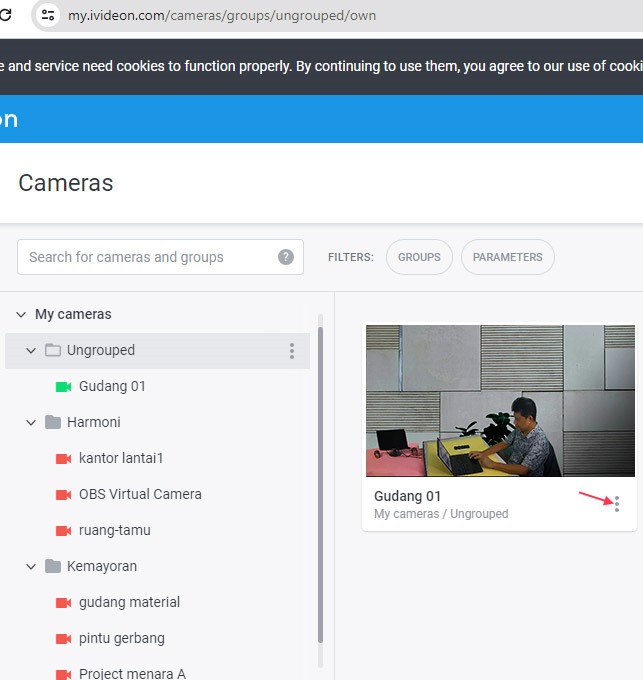The image size is (643, 680).
Task: Select Project menara A camera
Action: pyautogui.click(x=132, y=673)
